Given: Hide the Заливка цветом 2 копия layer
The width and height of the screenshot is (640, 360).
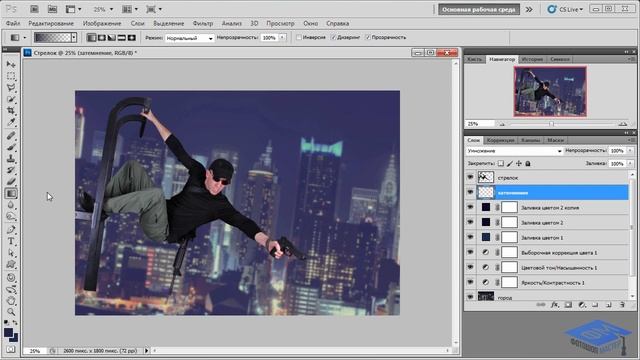Looking at the screenshot, I should coord(470,207).
